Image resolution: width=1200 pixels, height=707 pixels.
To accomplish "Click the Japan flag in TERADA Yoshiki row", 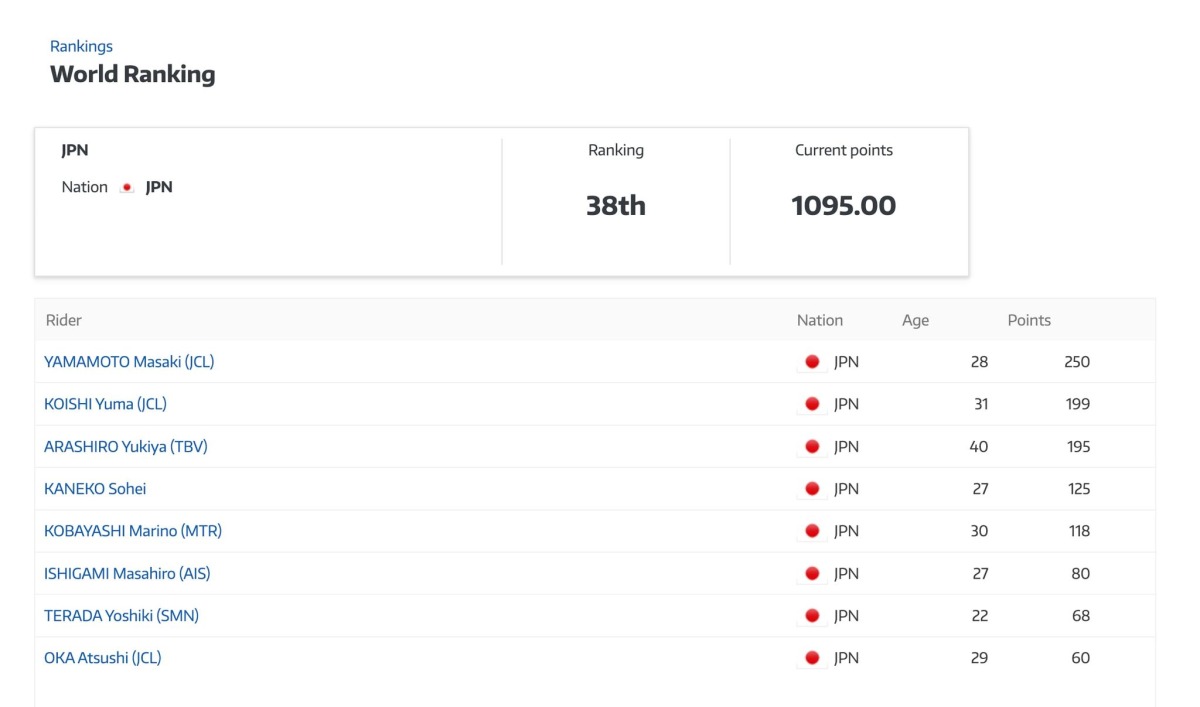I will [812, 616].
